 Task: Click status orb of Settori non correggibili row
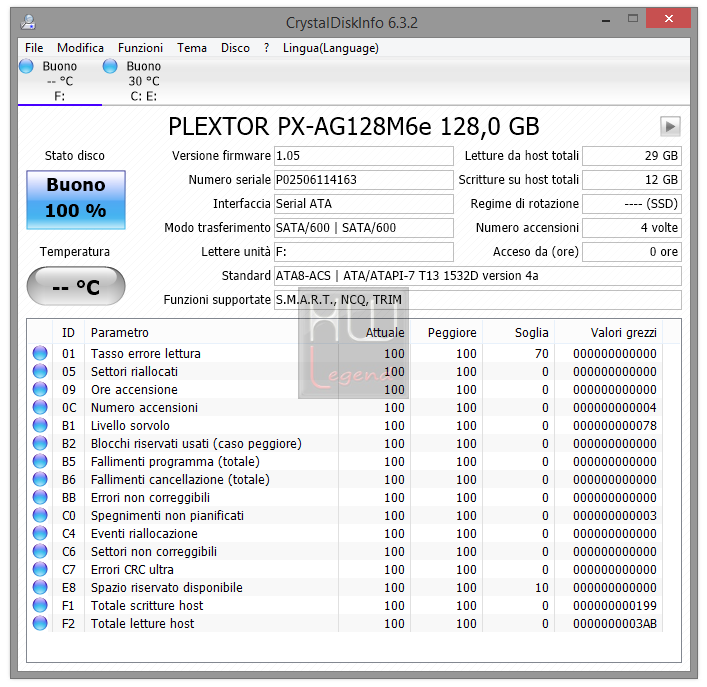pyautogui.click(x=40, y=551)
